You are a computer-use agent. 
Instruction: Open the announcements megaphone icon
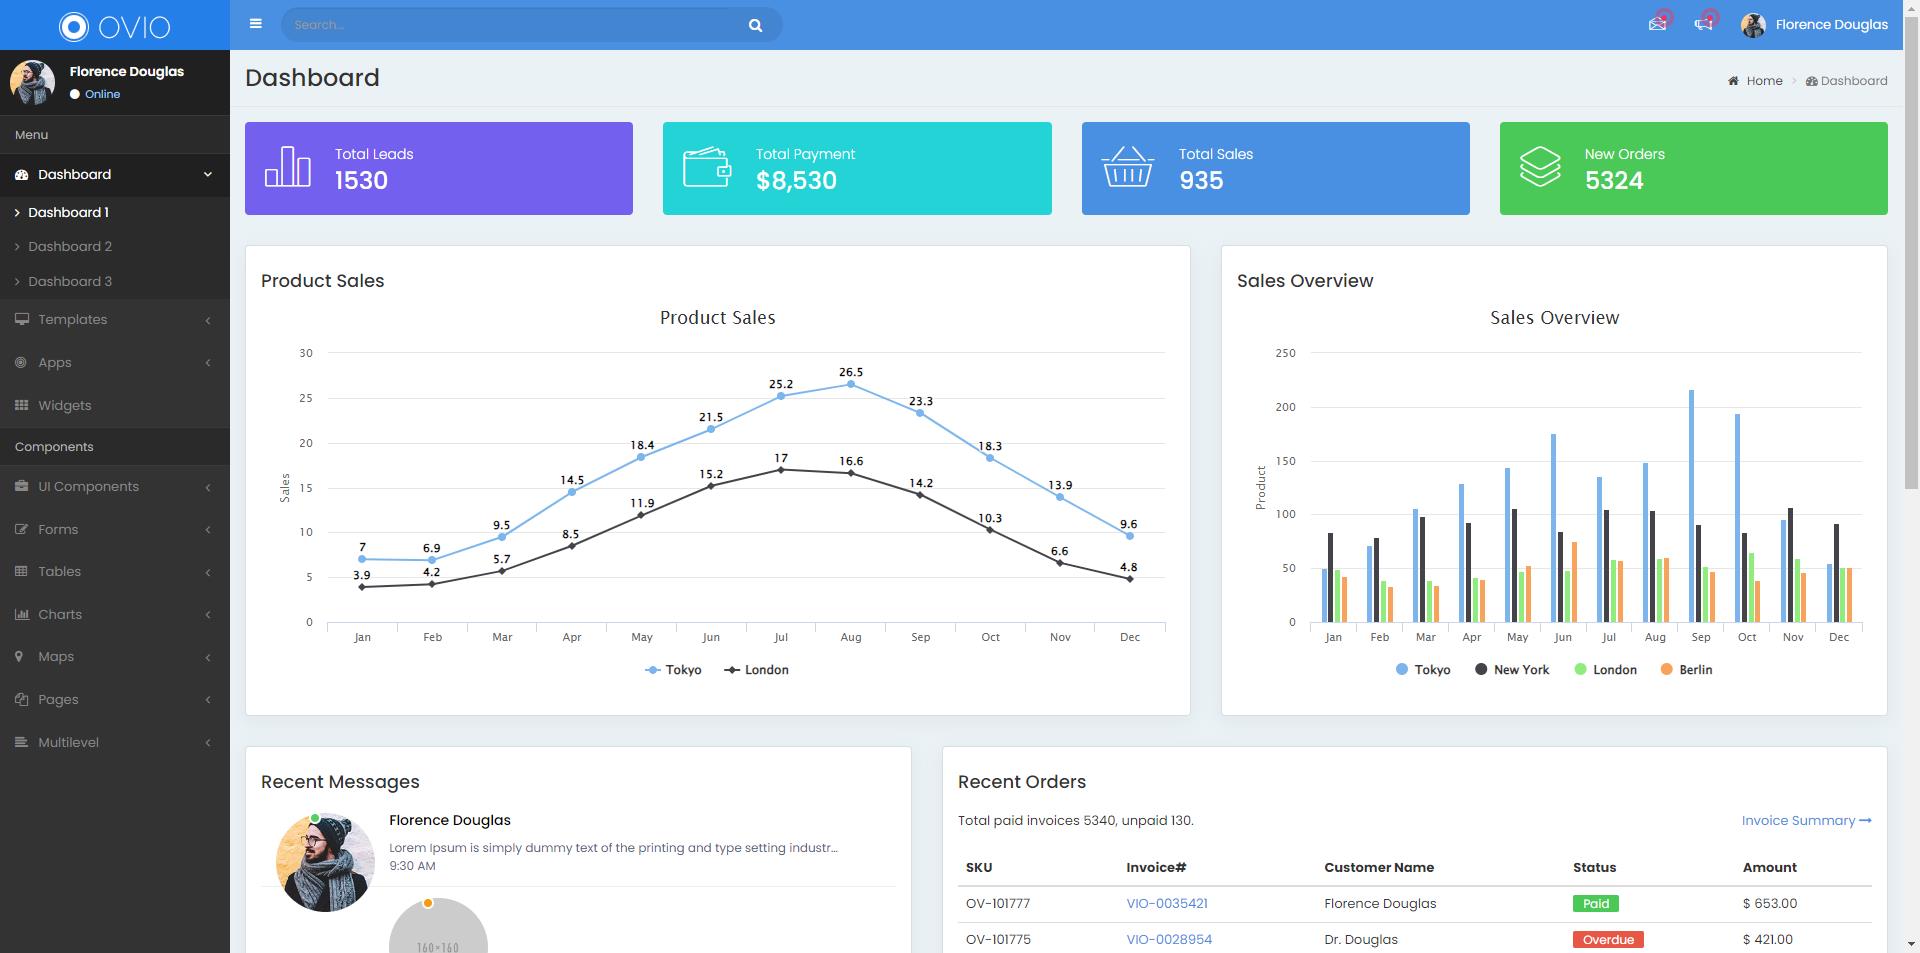(x=1703, y=24)
